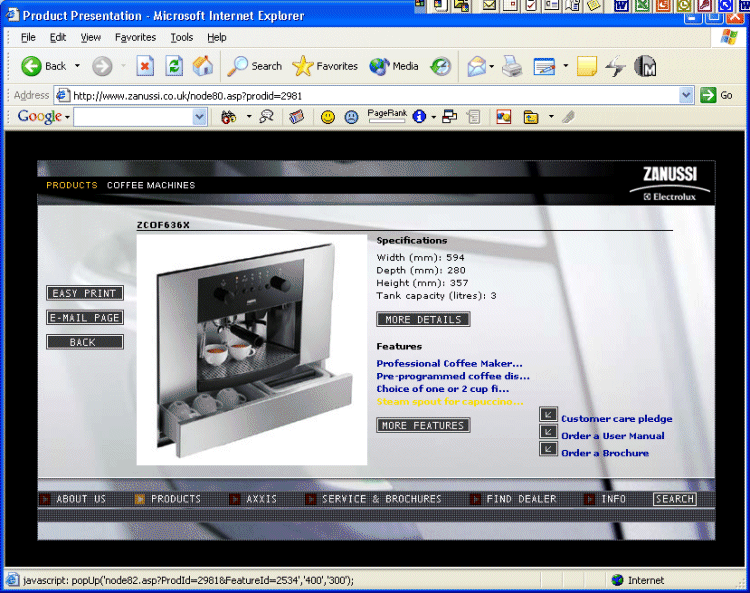
Task: Open INFO navigation item
Action: [x=613, y=499]
